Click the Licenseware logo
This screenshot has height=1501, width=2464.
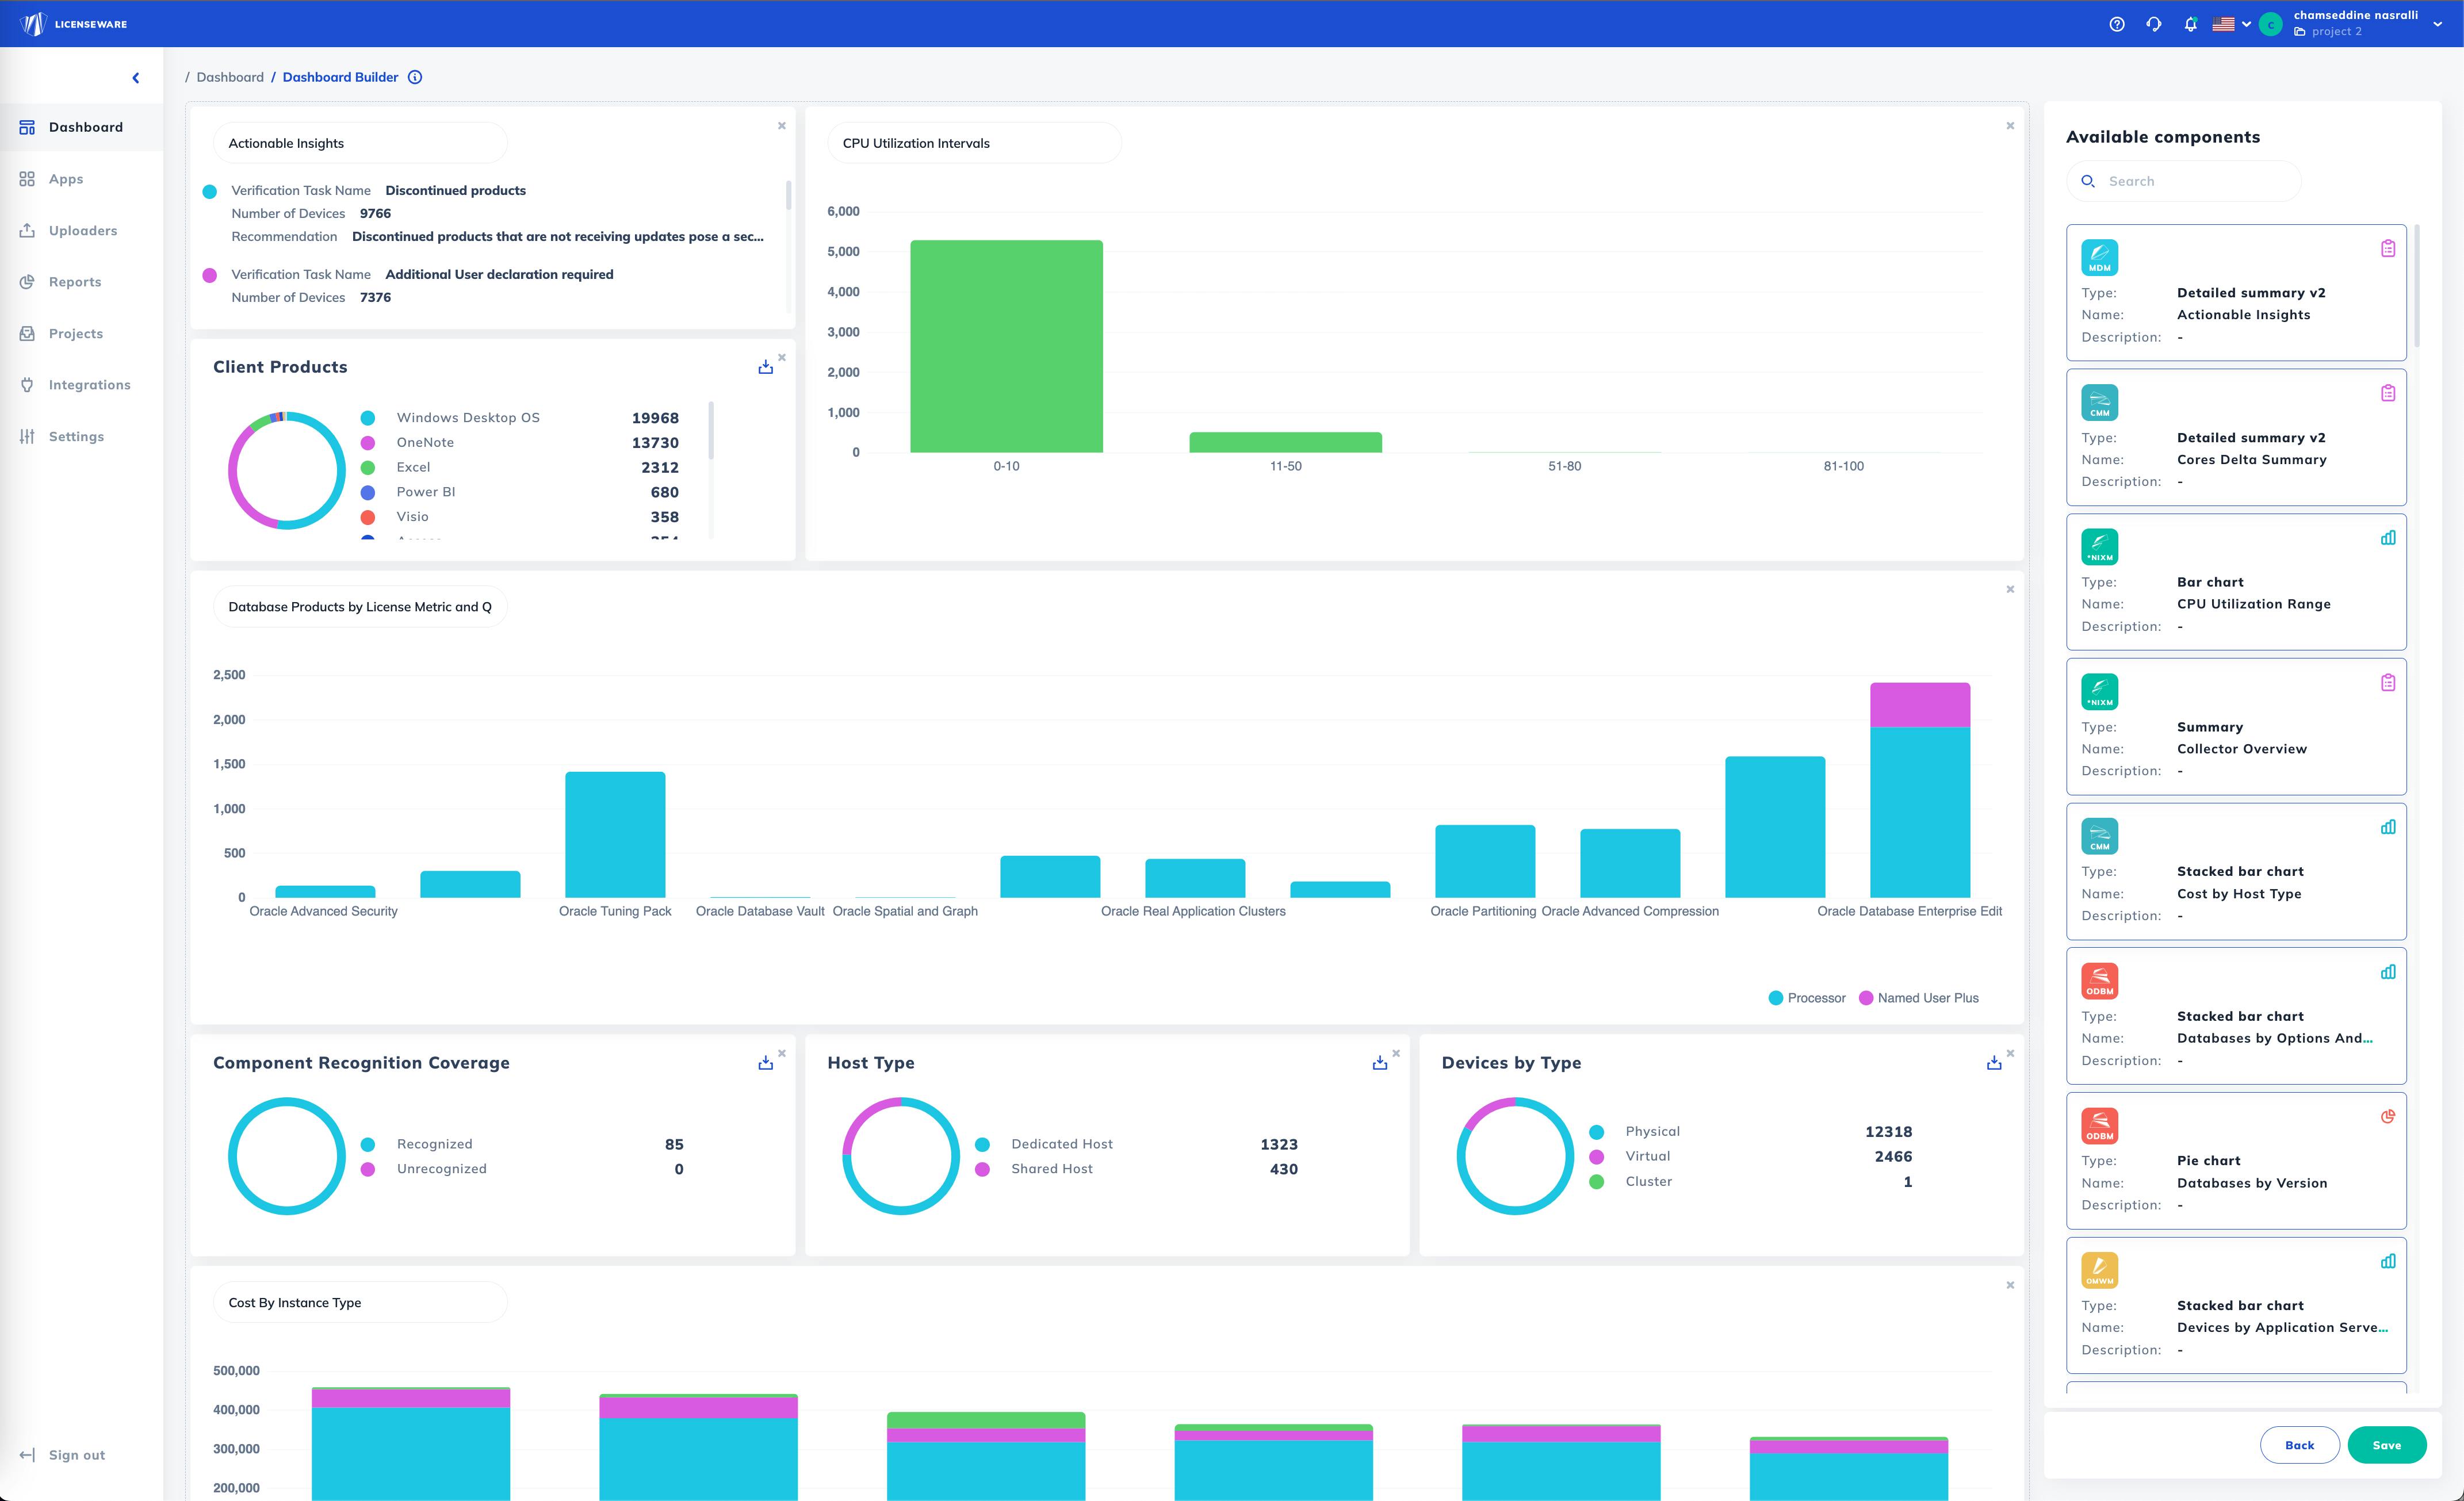click(74, 24)
